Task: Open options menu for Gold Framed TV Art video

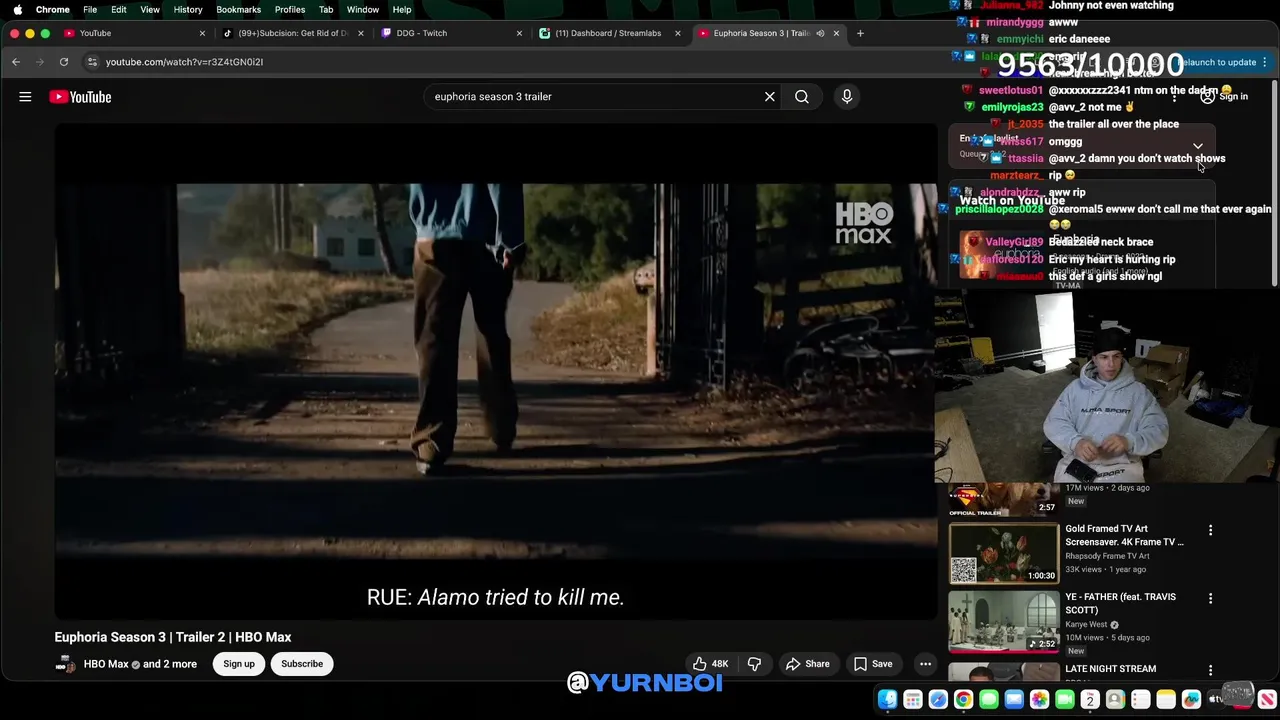Action: pos(1210,530)
